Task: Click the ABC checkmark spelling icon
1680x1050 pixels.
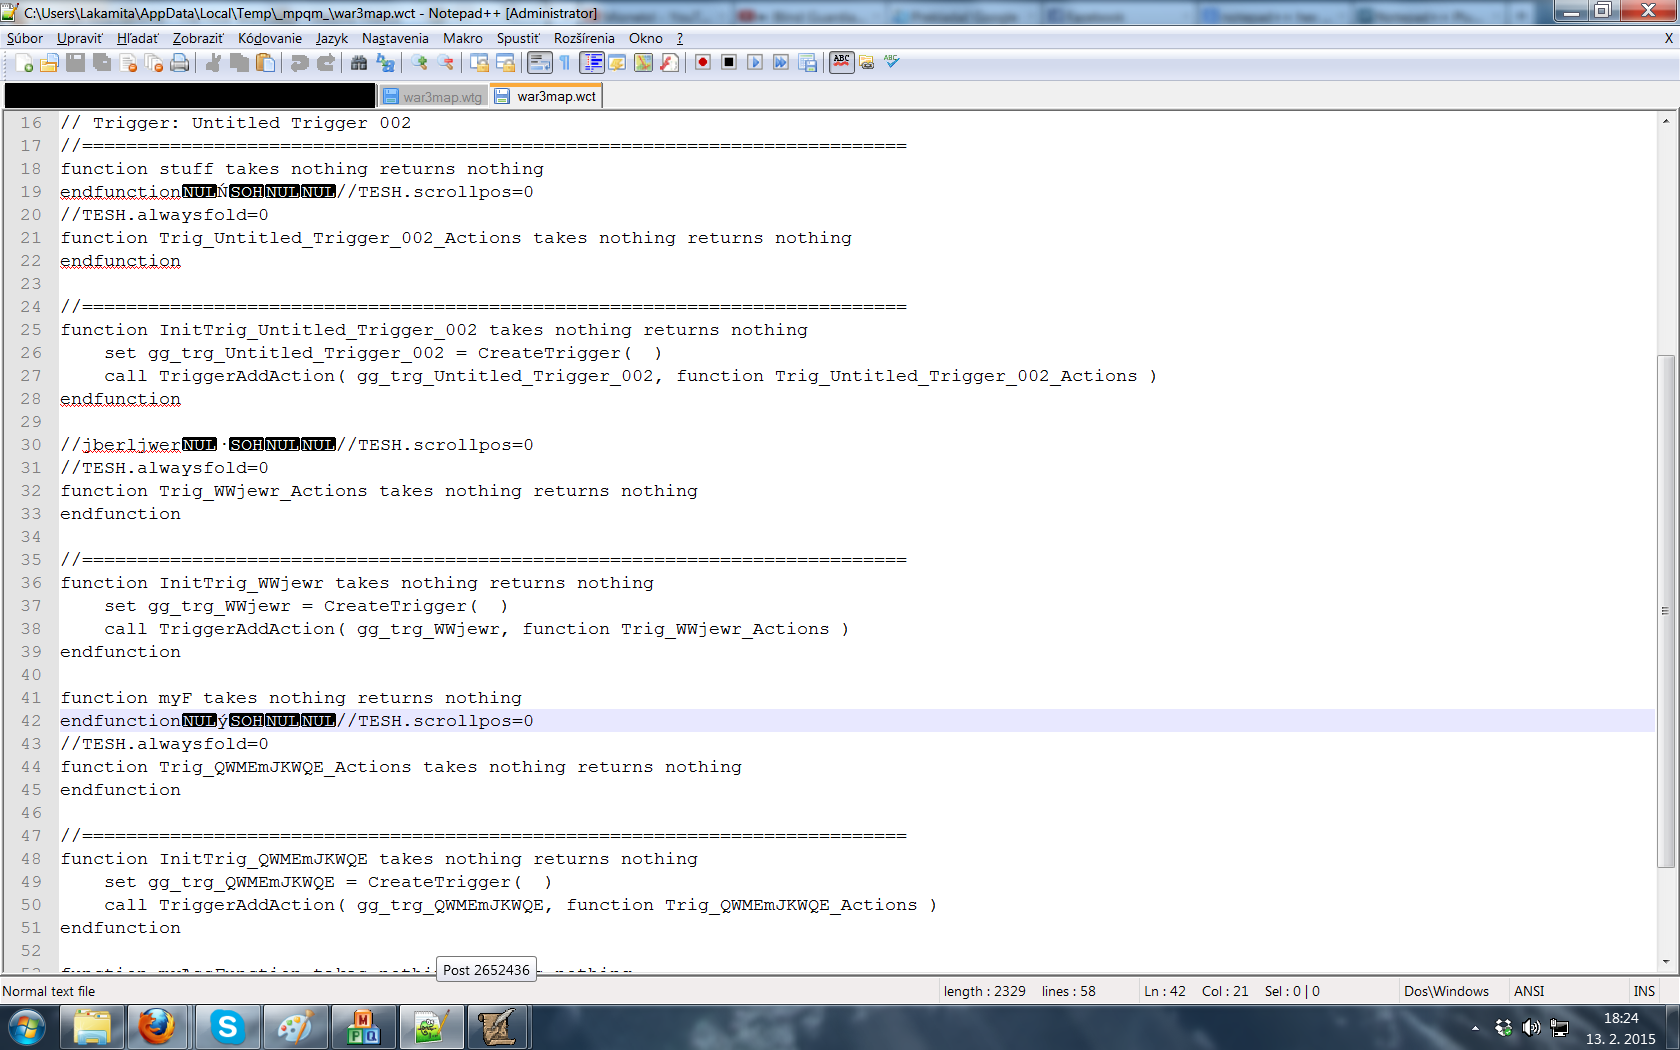Action: tap(892, 63)
